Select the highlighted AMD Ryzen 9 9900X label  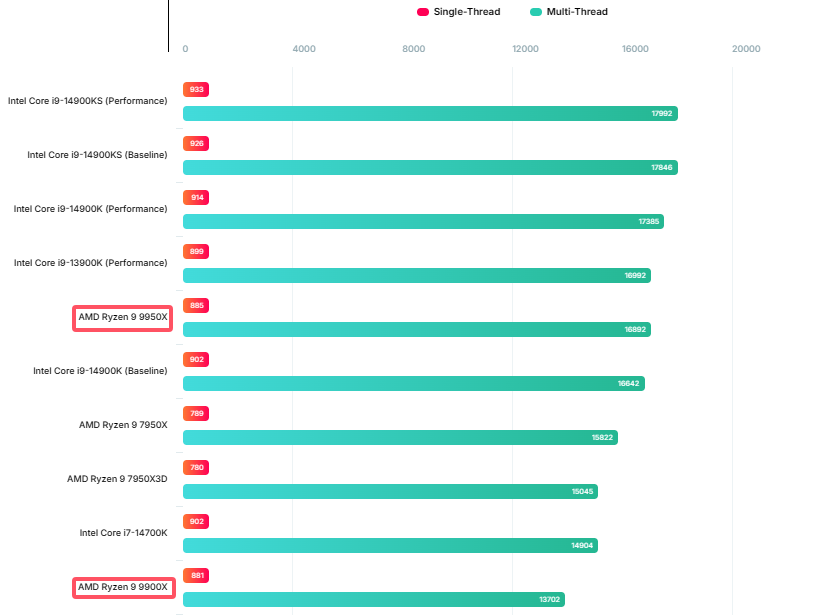click(x=123, y=587)
